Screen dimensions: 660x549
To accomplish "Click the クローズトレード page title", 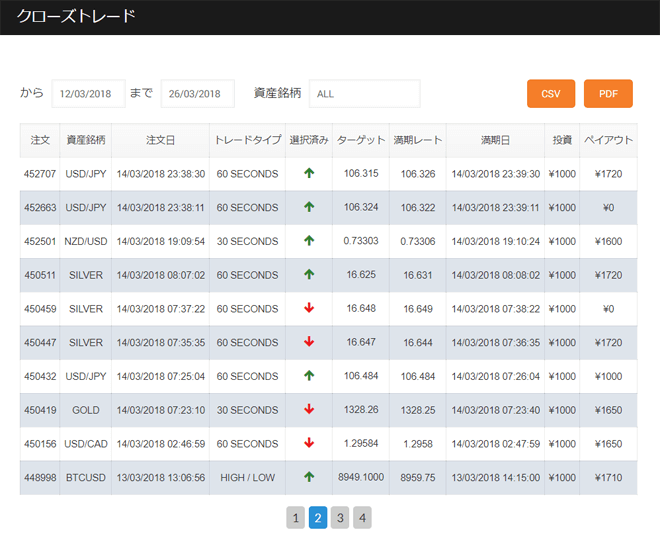I will (76, 16).
